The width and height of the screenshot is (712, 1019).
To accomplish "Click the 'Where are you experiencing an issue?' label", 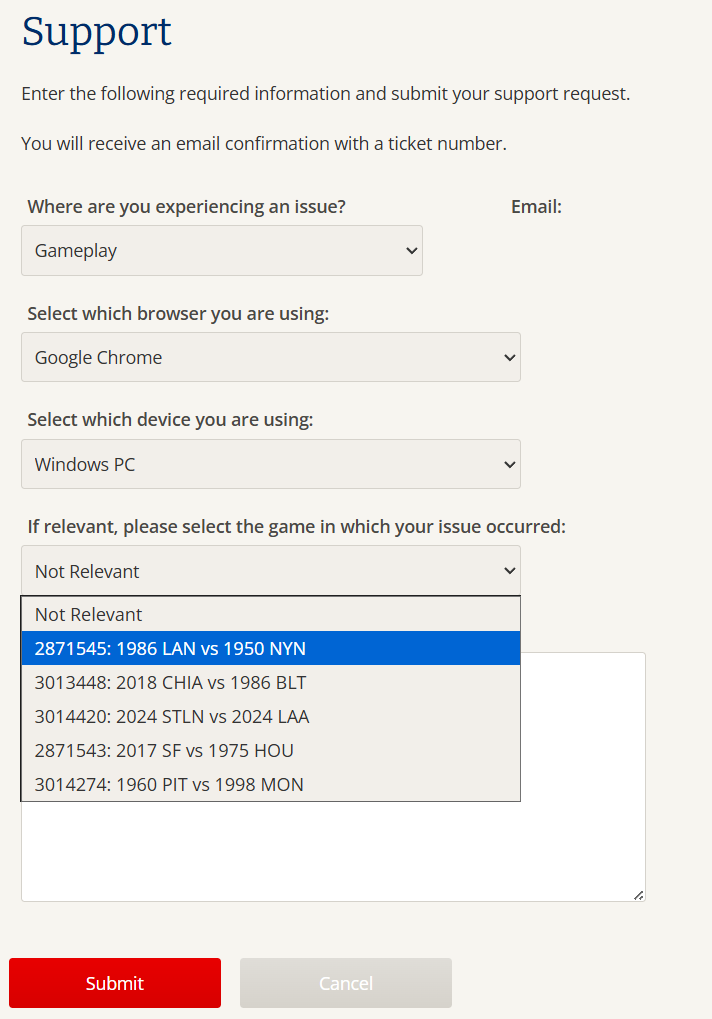I will coord(186,207).
